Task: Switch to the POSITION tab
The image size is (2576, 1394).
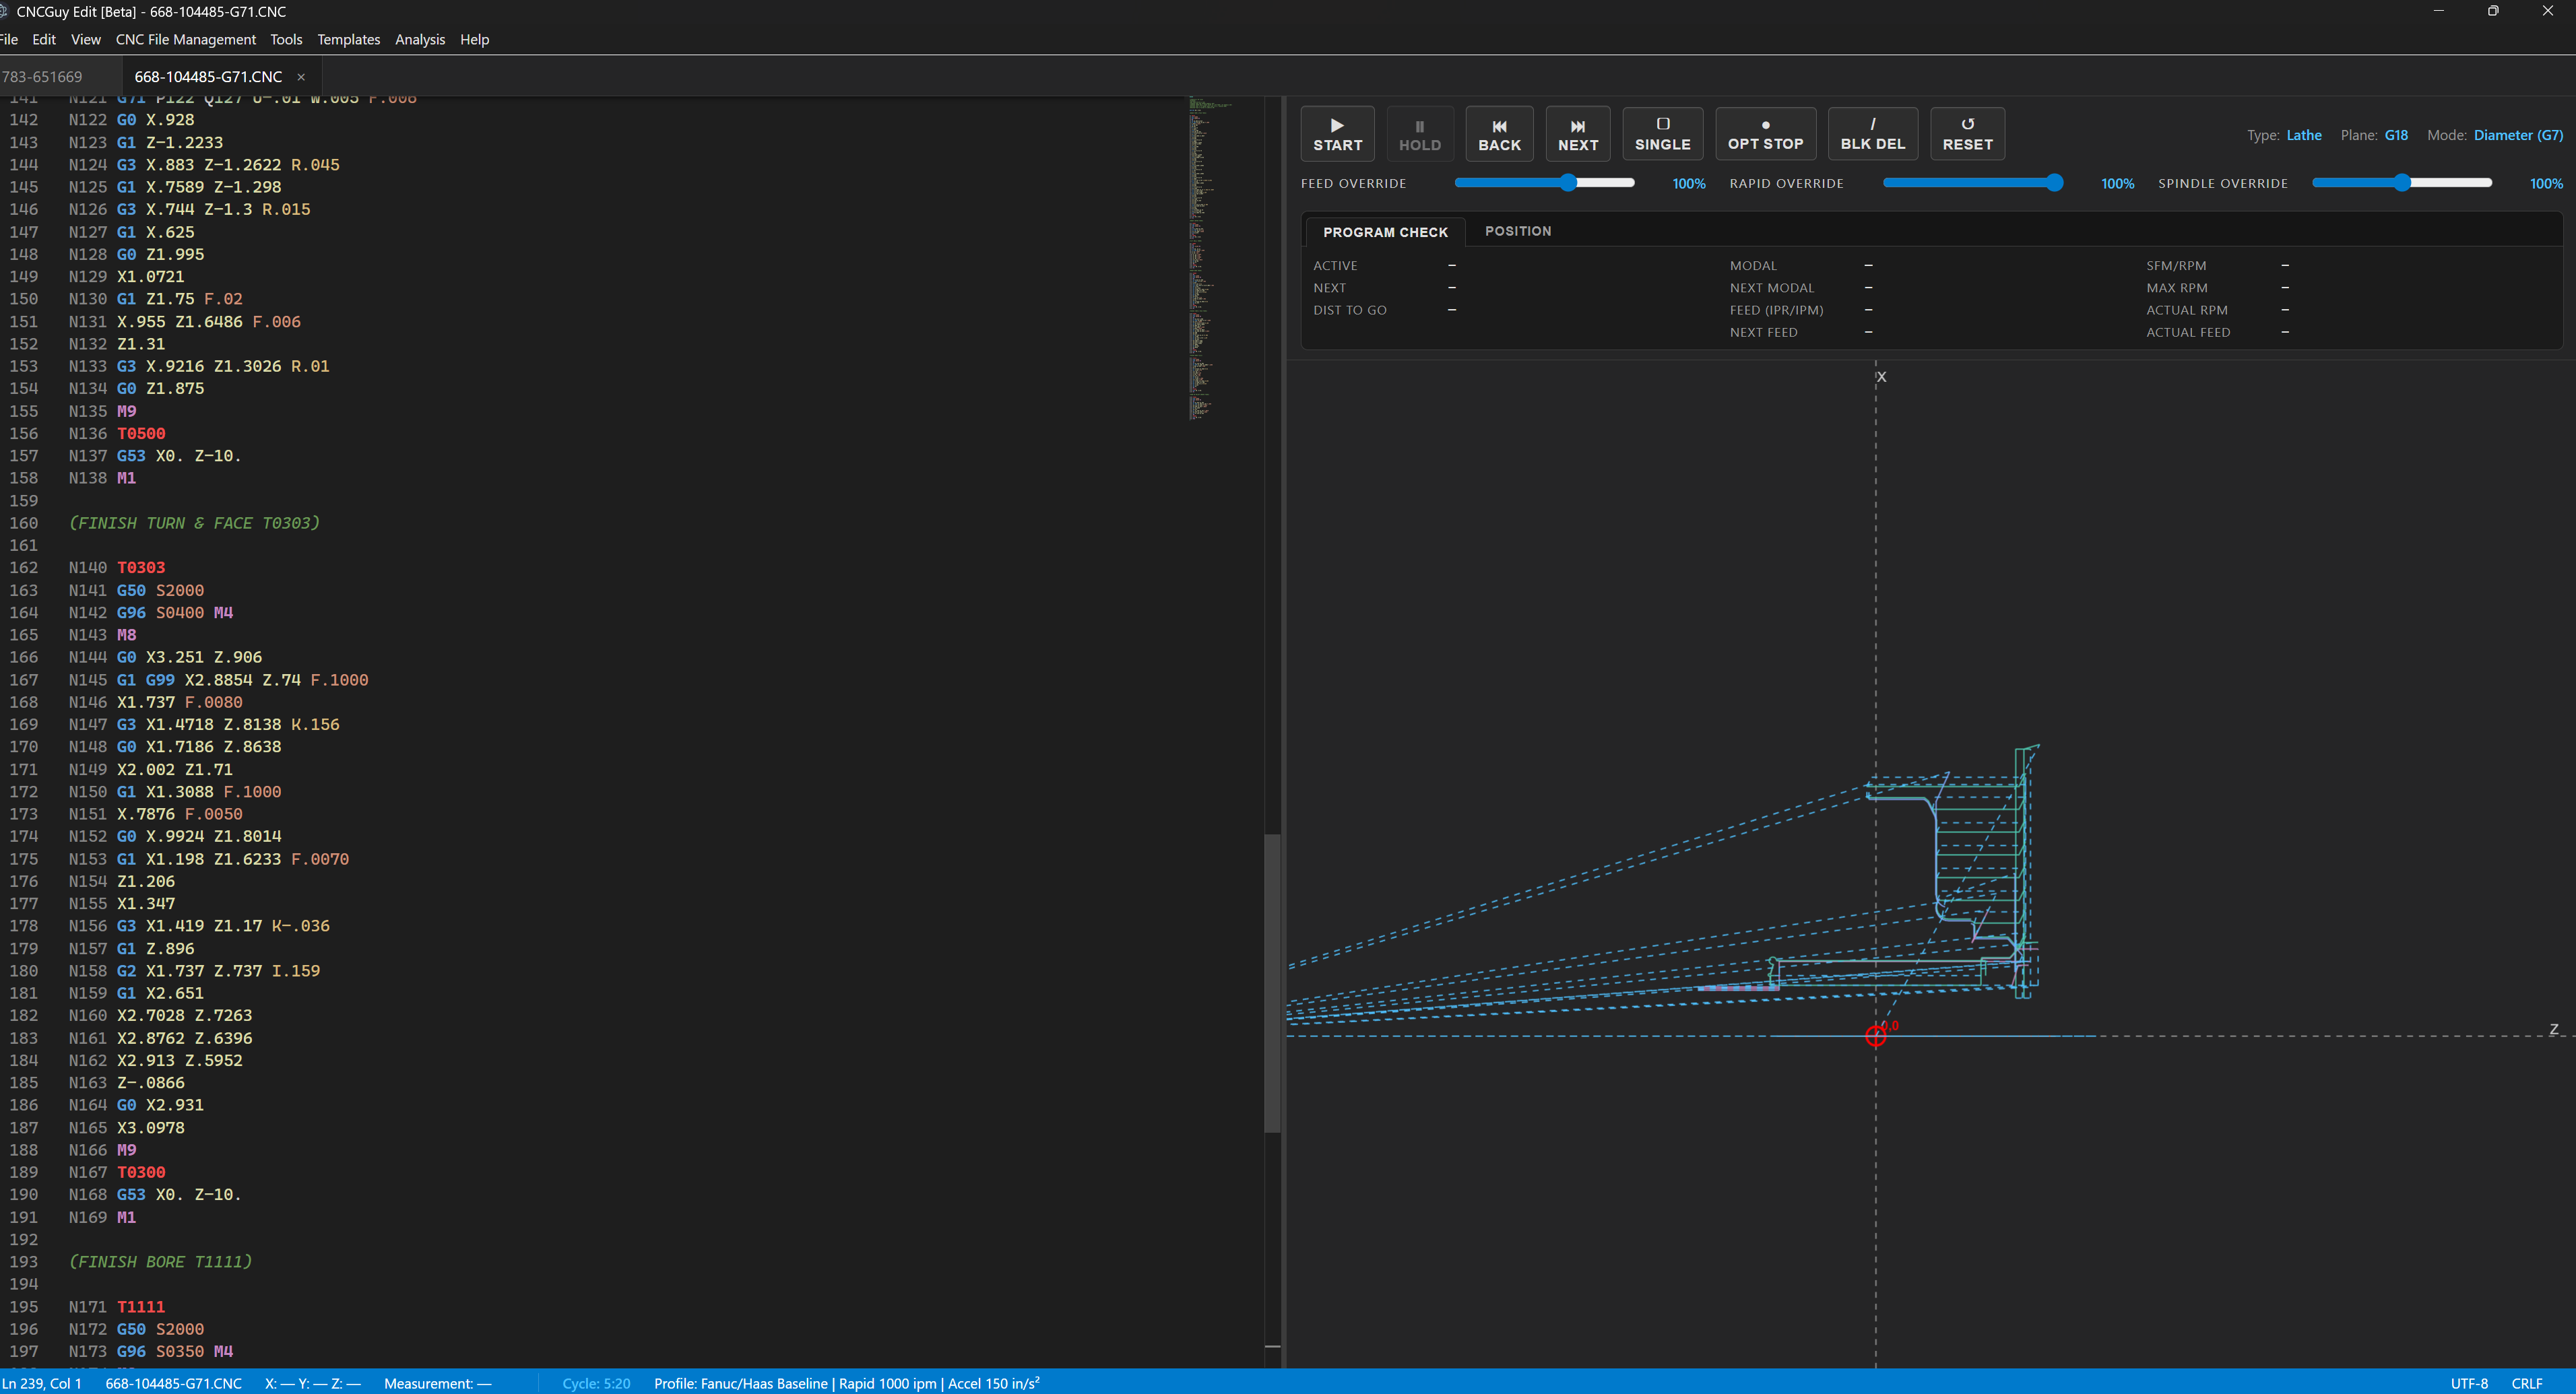Action: (1518, 231)
